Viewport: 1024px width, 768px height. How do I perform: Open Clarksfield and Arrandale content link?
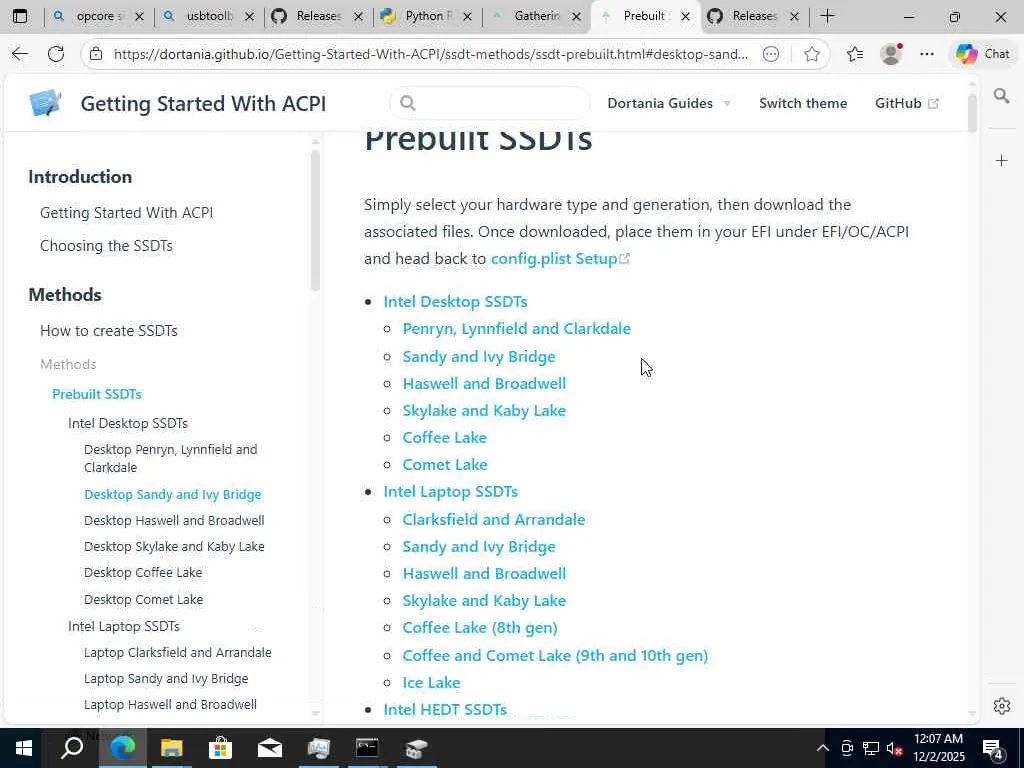494,520
